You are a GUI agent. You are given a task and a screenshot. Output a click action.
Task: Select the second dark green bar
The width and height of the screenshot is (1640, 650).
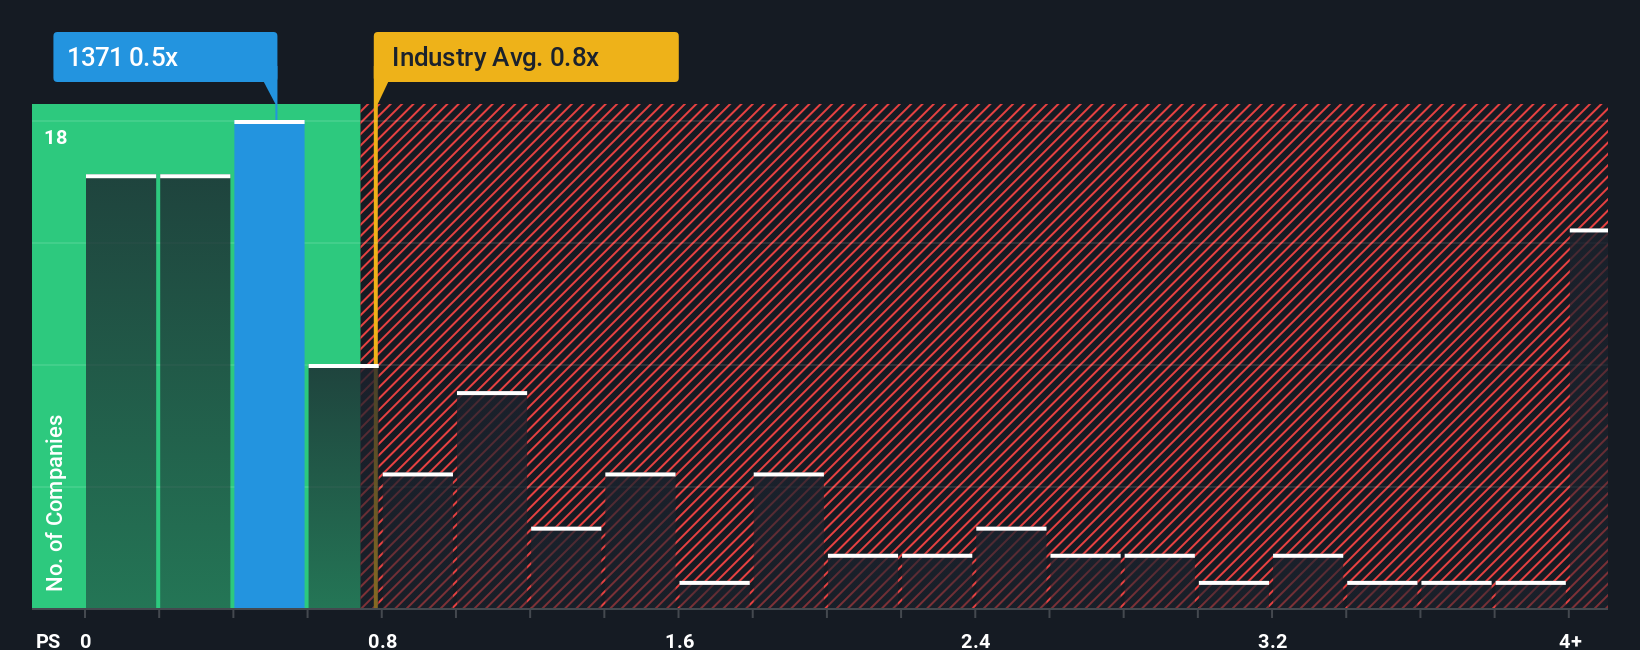[x=195, y=391]
